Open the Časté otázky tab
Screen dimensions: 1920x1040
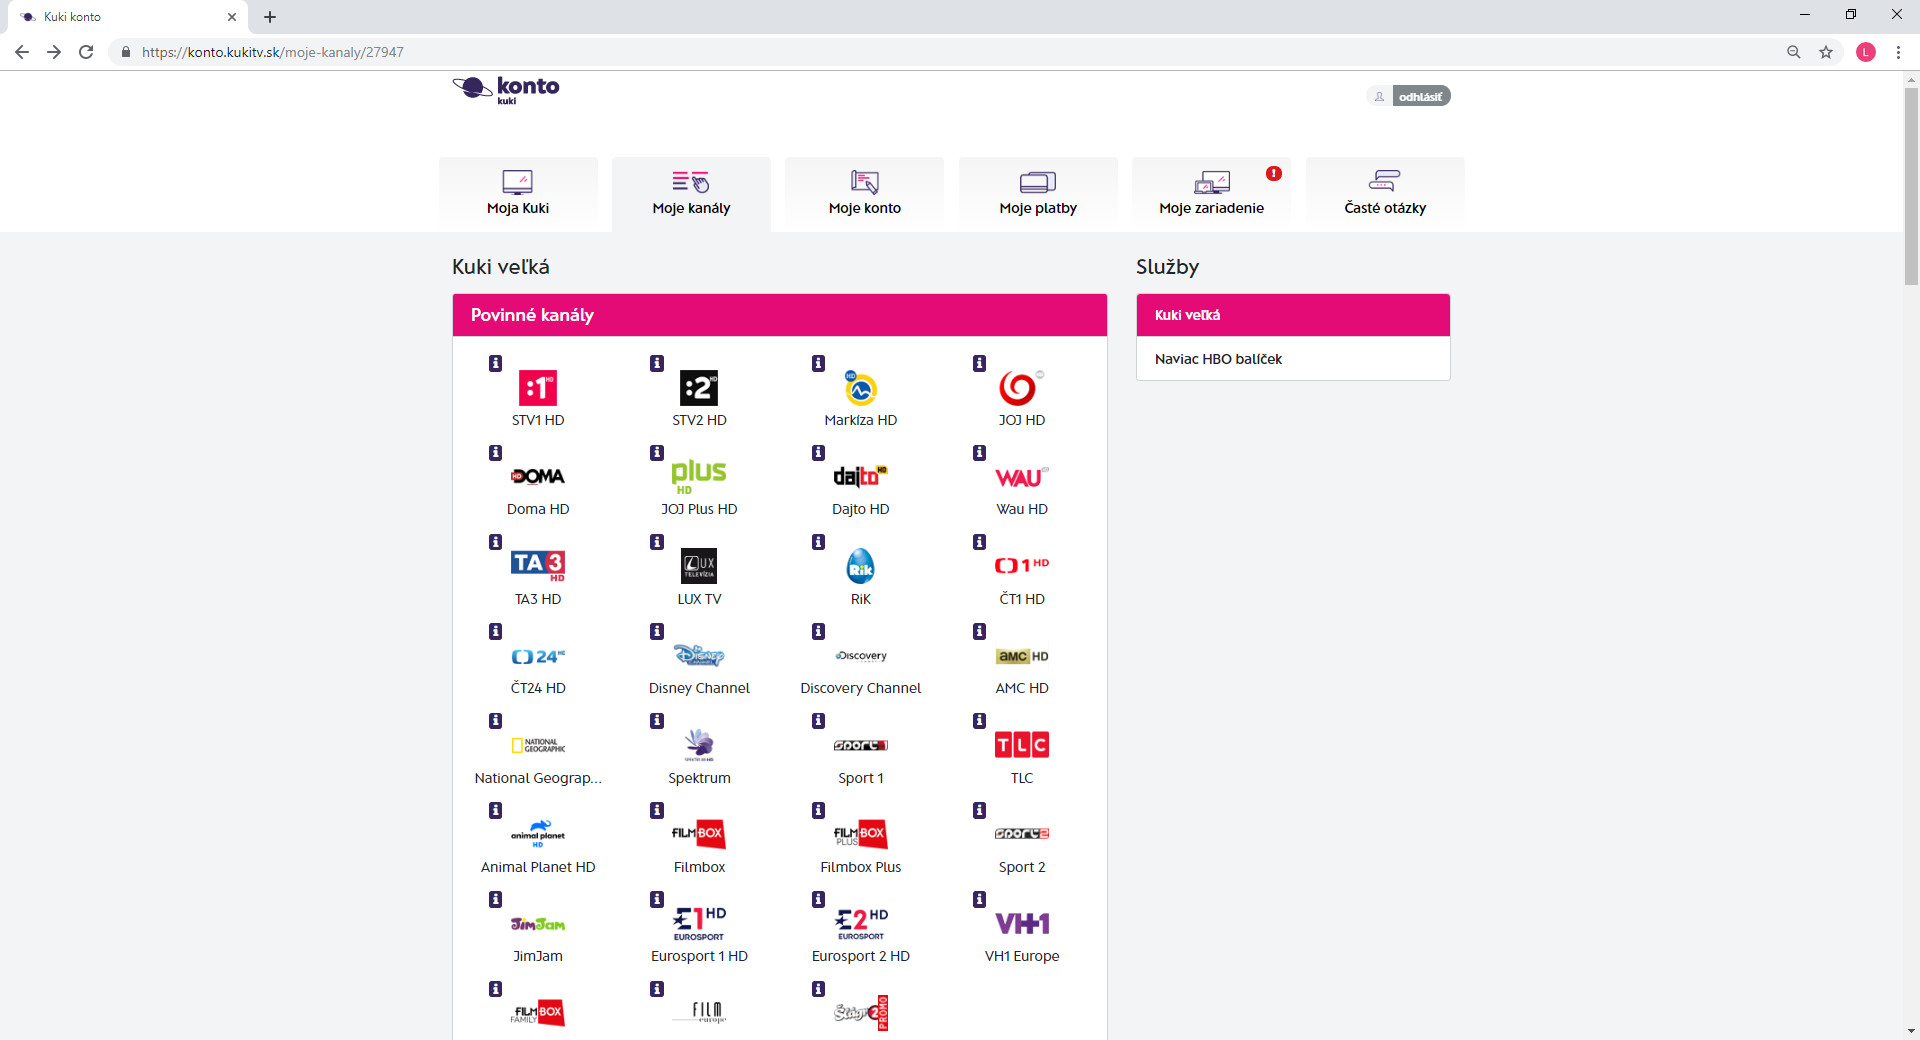(x=1385, y=193)
